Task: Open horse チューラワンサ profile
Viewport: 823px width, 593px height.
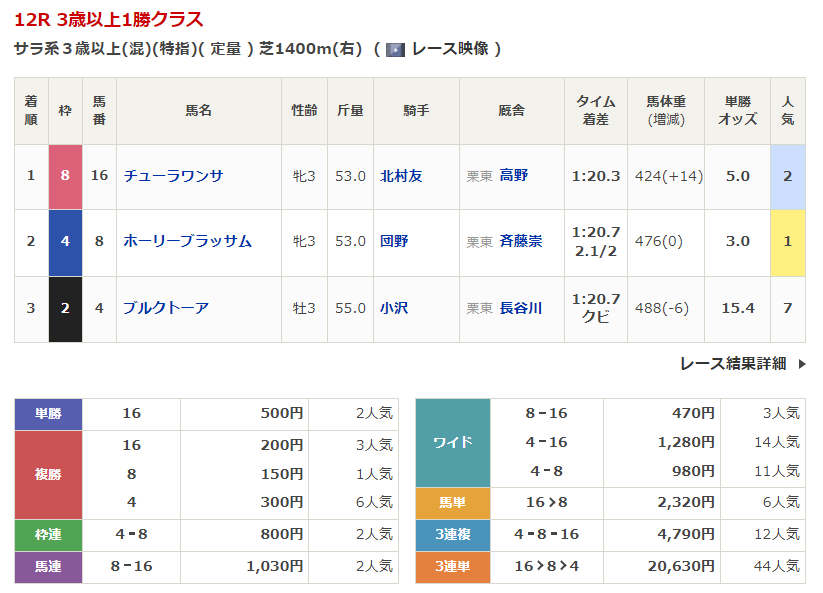Action: (173, 176)
